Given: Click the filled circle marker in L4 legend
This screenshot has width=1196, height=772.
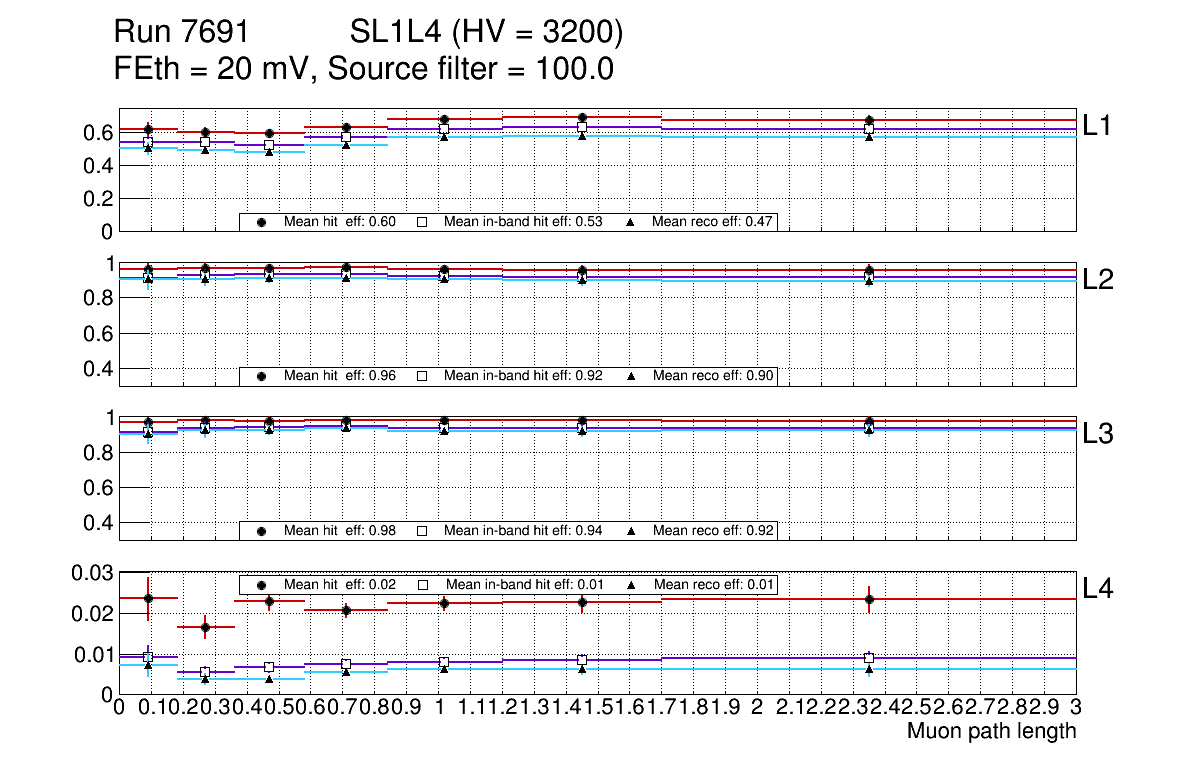Looking at the screenshot, I should coord(262,584).
